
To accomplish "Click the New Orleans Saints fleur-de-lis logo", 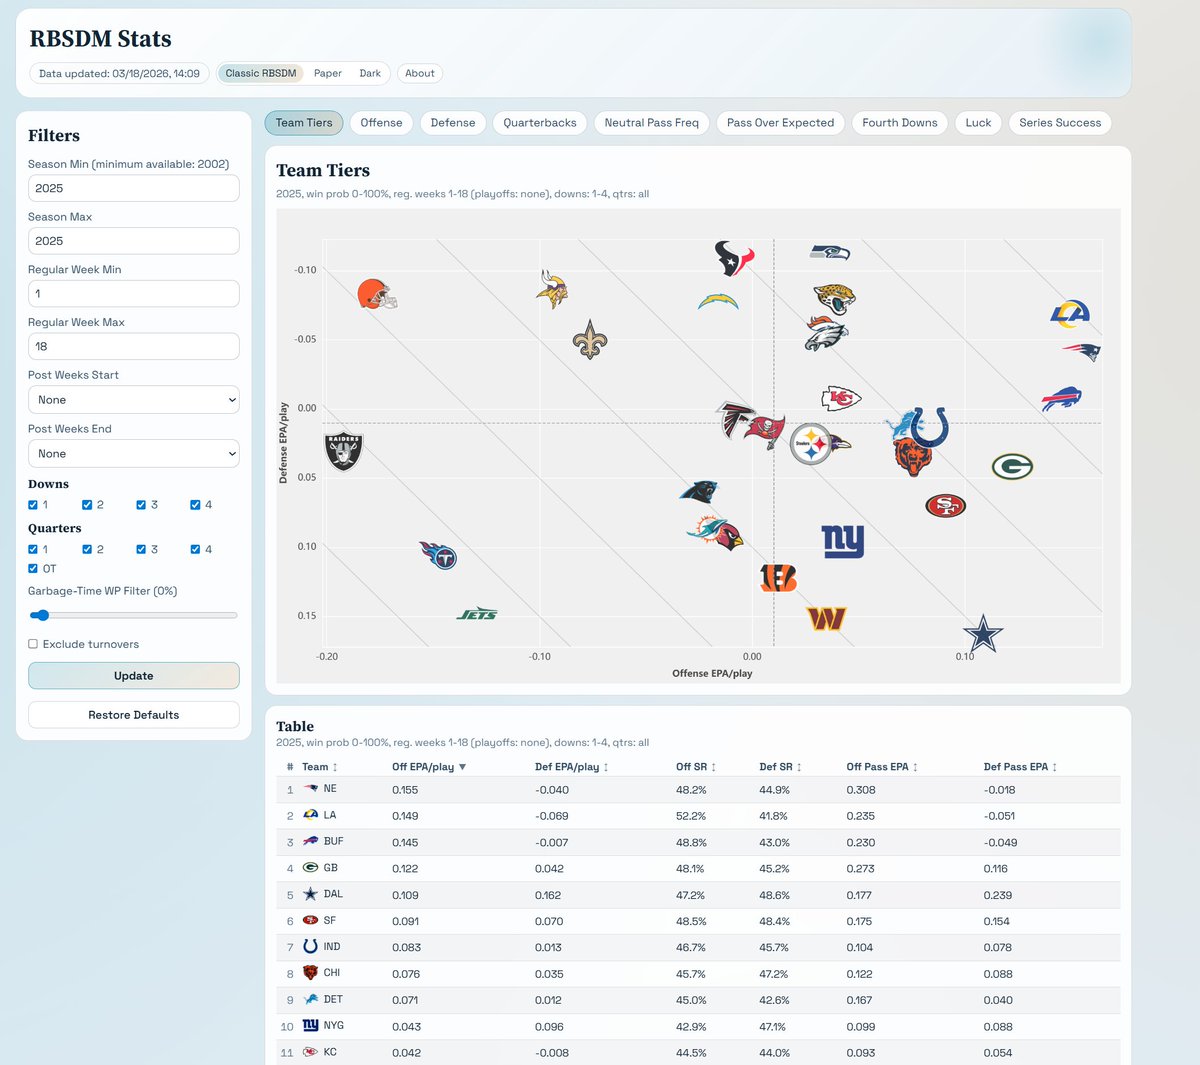I will point(590,340).
